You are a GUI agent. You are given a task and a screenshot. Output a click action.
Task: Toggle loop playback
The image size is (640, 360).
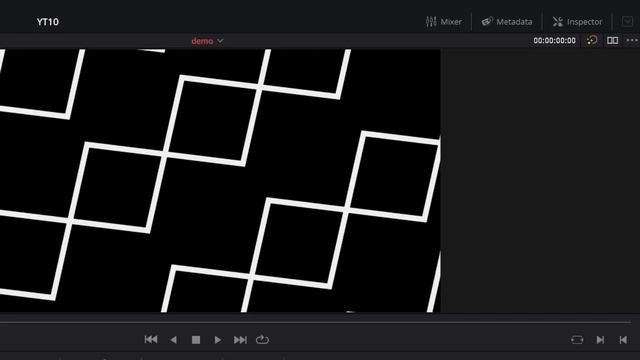(x=262, y=340)
